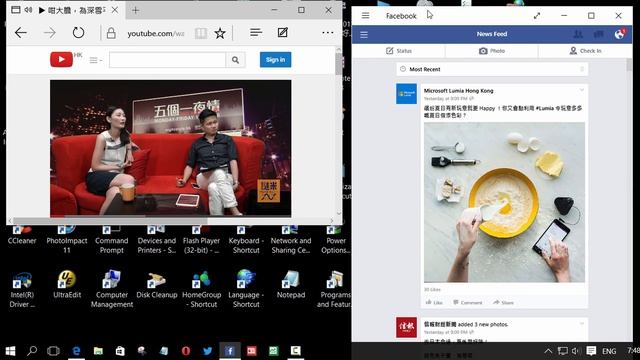
Task: Open Computer Management desktop shortcut
Action: coord(111,289)
